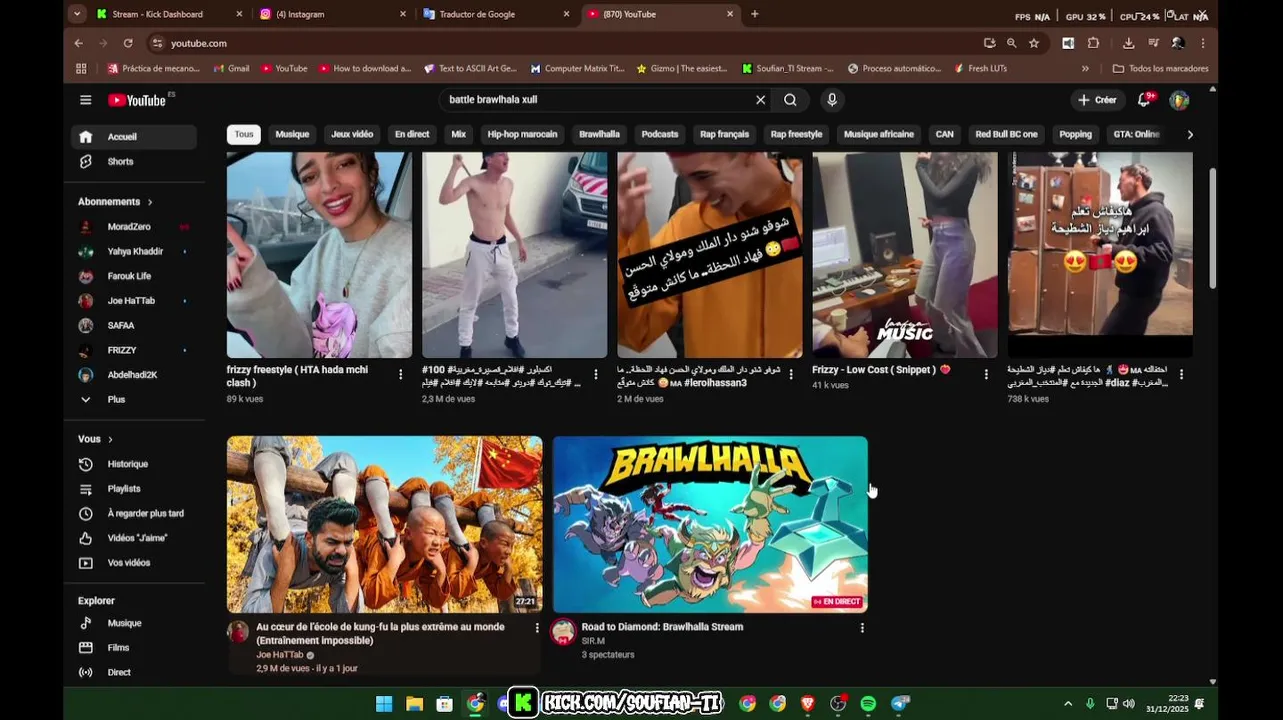Bookmark this page with the star icon
Viewport: 1283px width, 720px height.
1034,43
